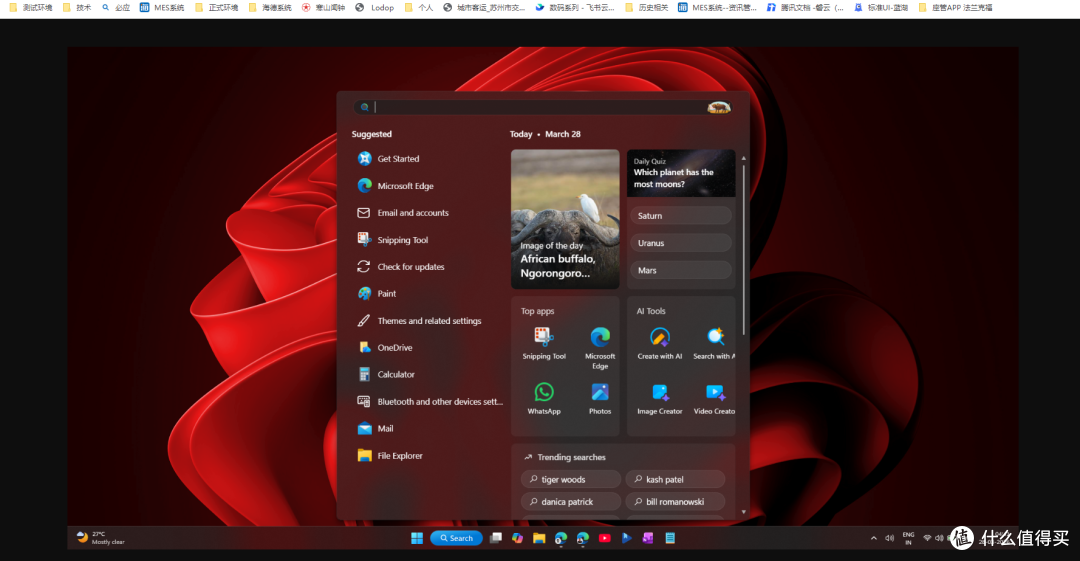Open Copilot from the taskbar
The width and height of the screenshot is (1080, 561).
pyautogui.click(x=517, y=538)
